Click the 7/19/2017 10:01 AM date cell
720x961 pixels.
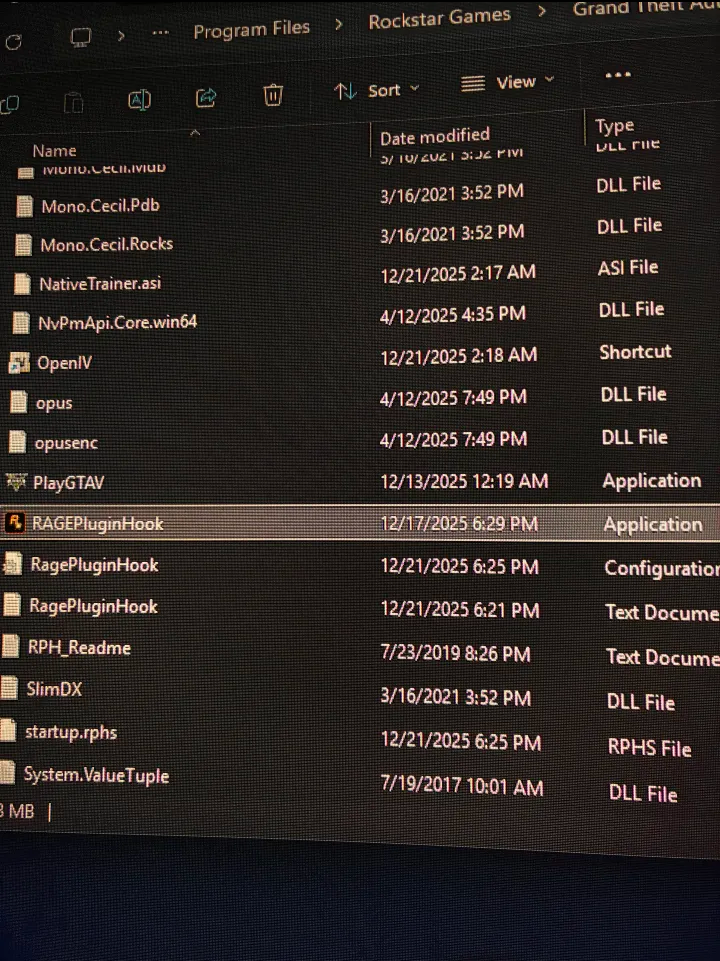tap(462, 786)
